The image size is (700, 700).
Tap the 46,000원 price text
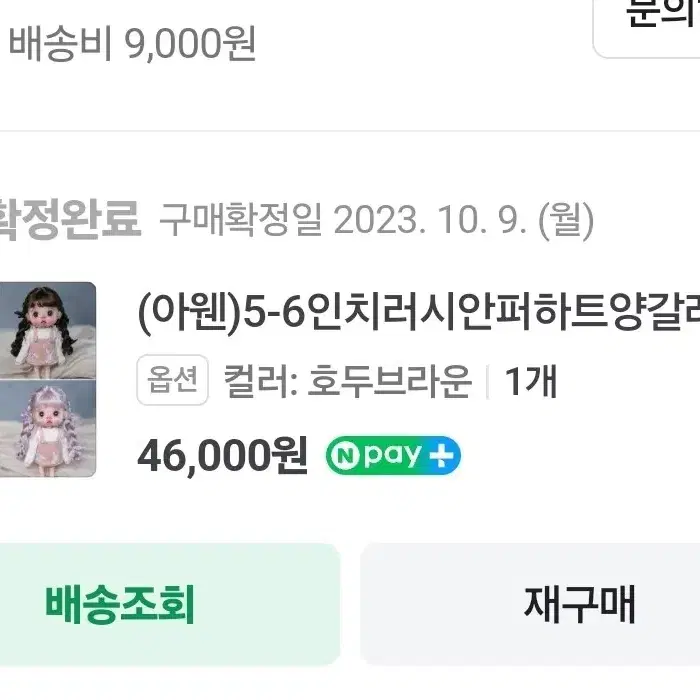point(222,456)
